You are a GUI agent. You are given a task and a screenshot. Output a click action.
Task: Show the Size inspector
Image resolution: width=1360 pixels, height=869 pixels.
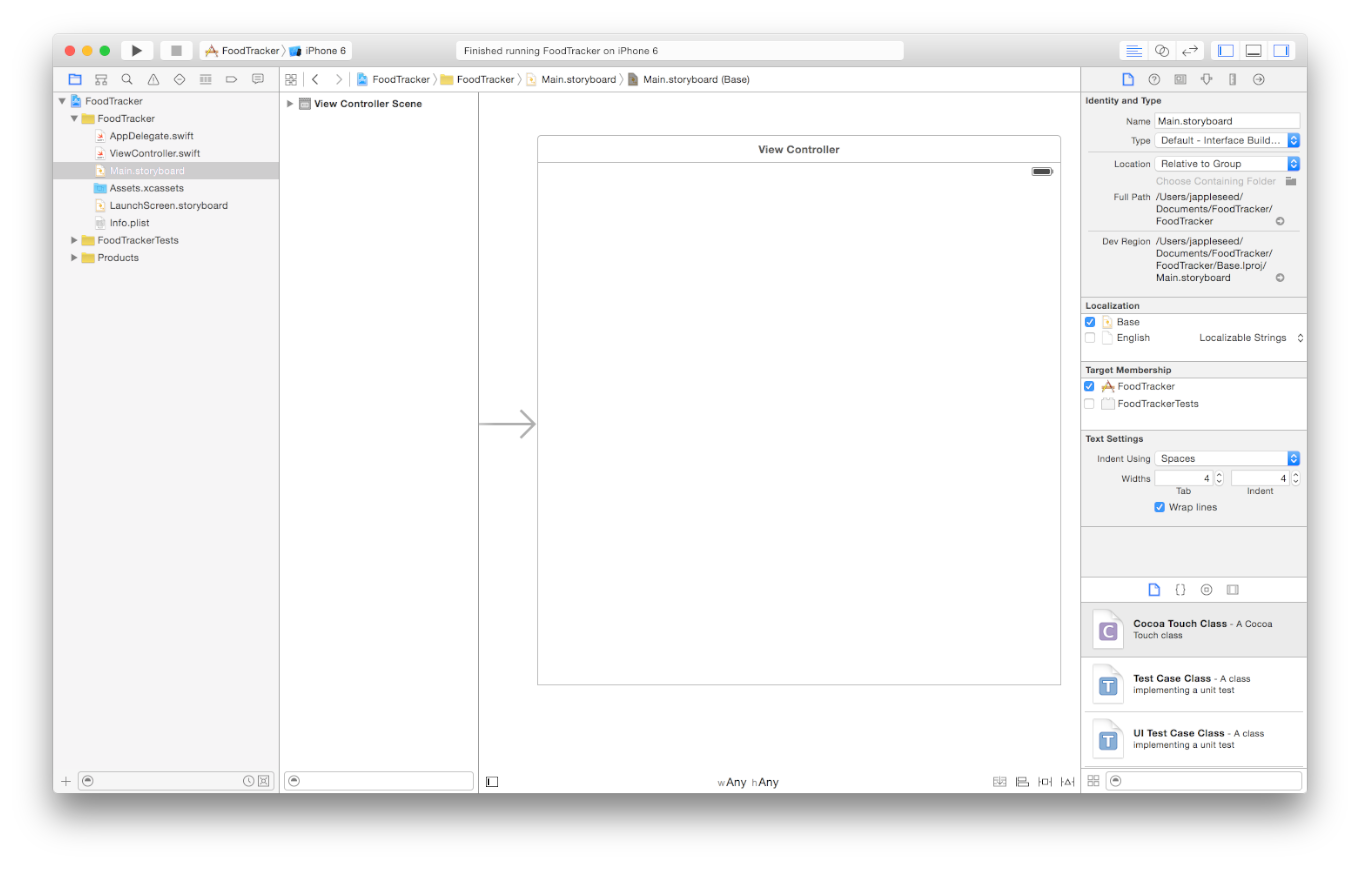pyautogui.click(x=1232, y=79)
